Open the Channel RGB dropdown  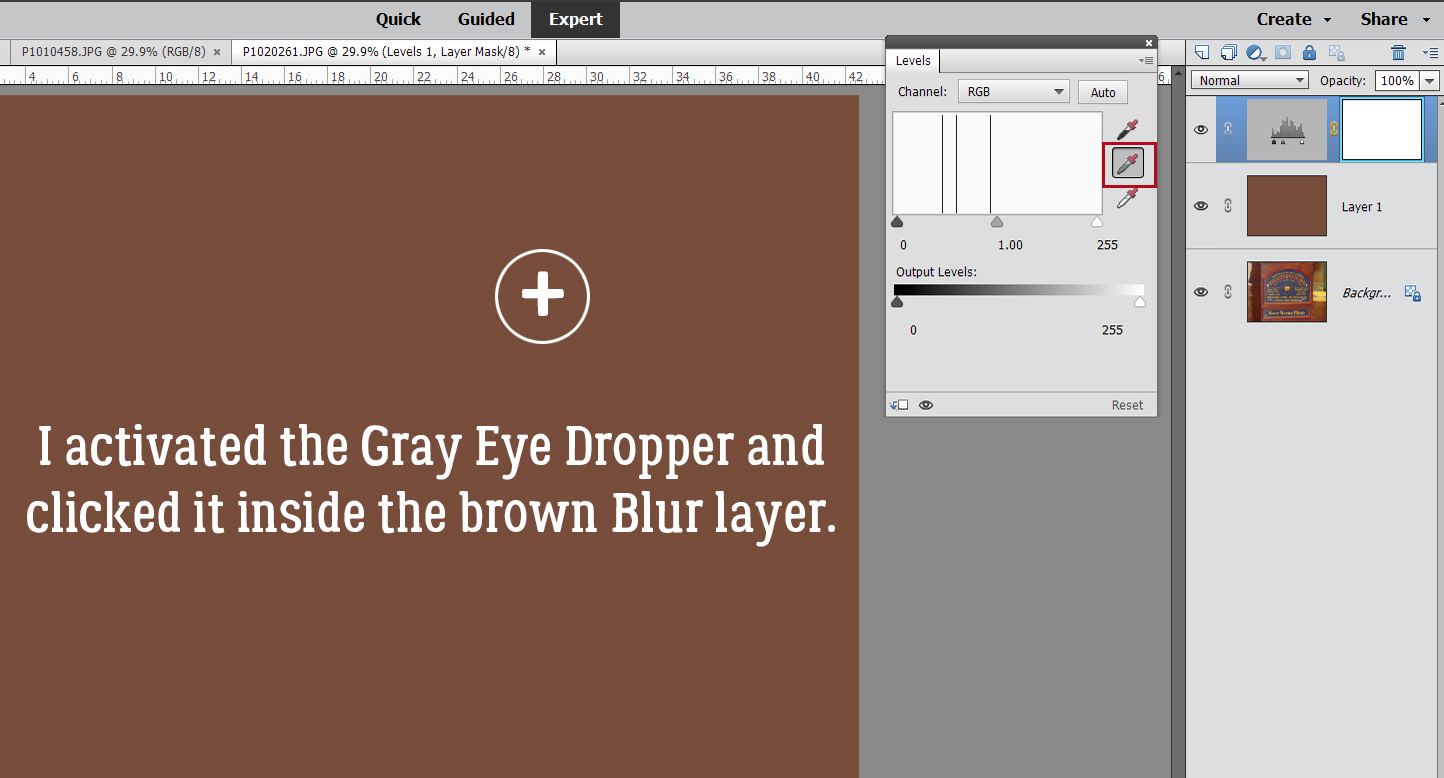coord(1014,92)
